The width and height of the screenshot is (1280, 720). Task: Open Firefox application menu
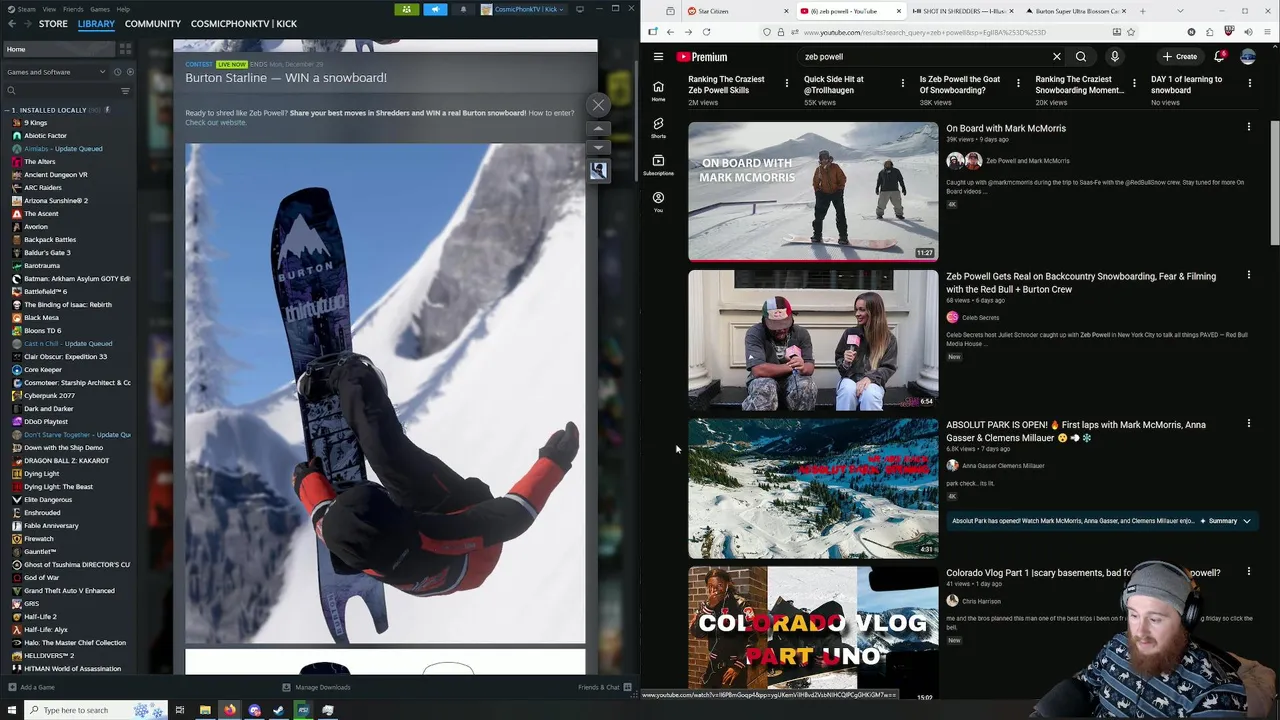[x=1267, y=32]
